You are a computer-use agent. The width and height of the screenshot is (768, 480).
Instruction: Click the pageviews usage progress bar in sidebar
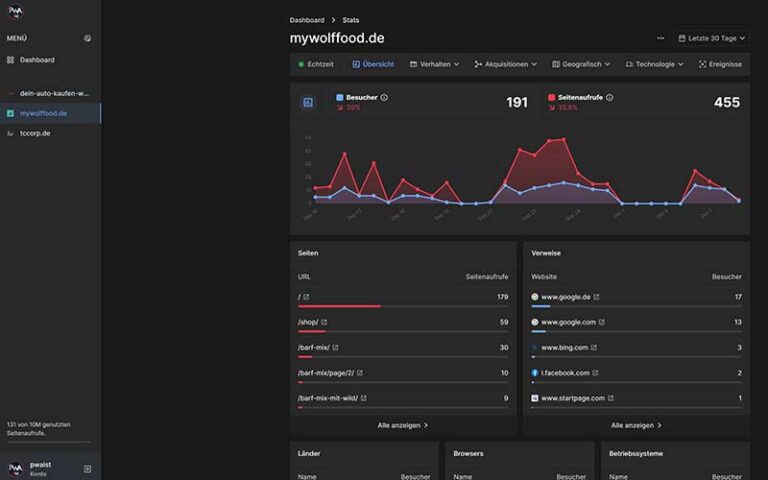49,442
